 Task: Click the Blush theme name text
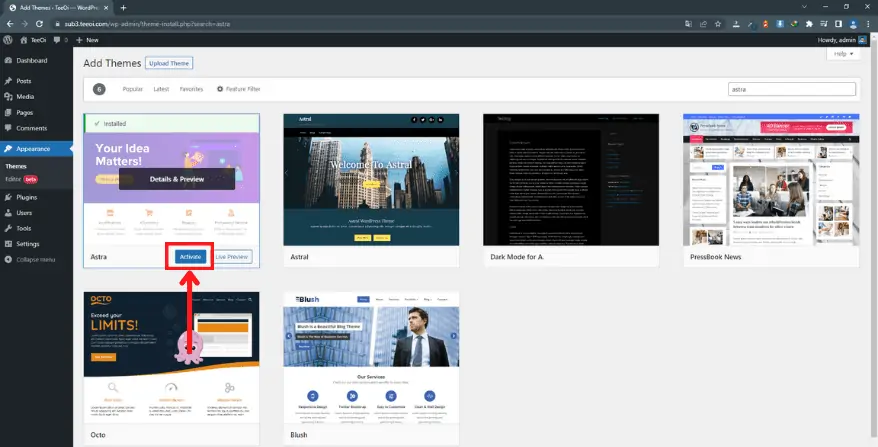pyautogui.click(x=298, y=435)
